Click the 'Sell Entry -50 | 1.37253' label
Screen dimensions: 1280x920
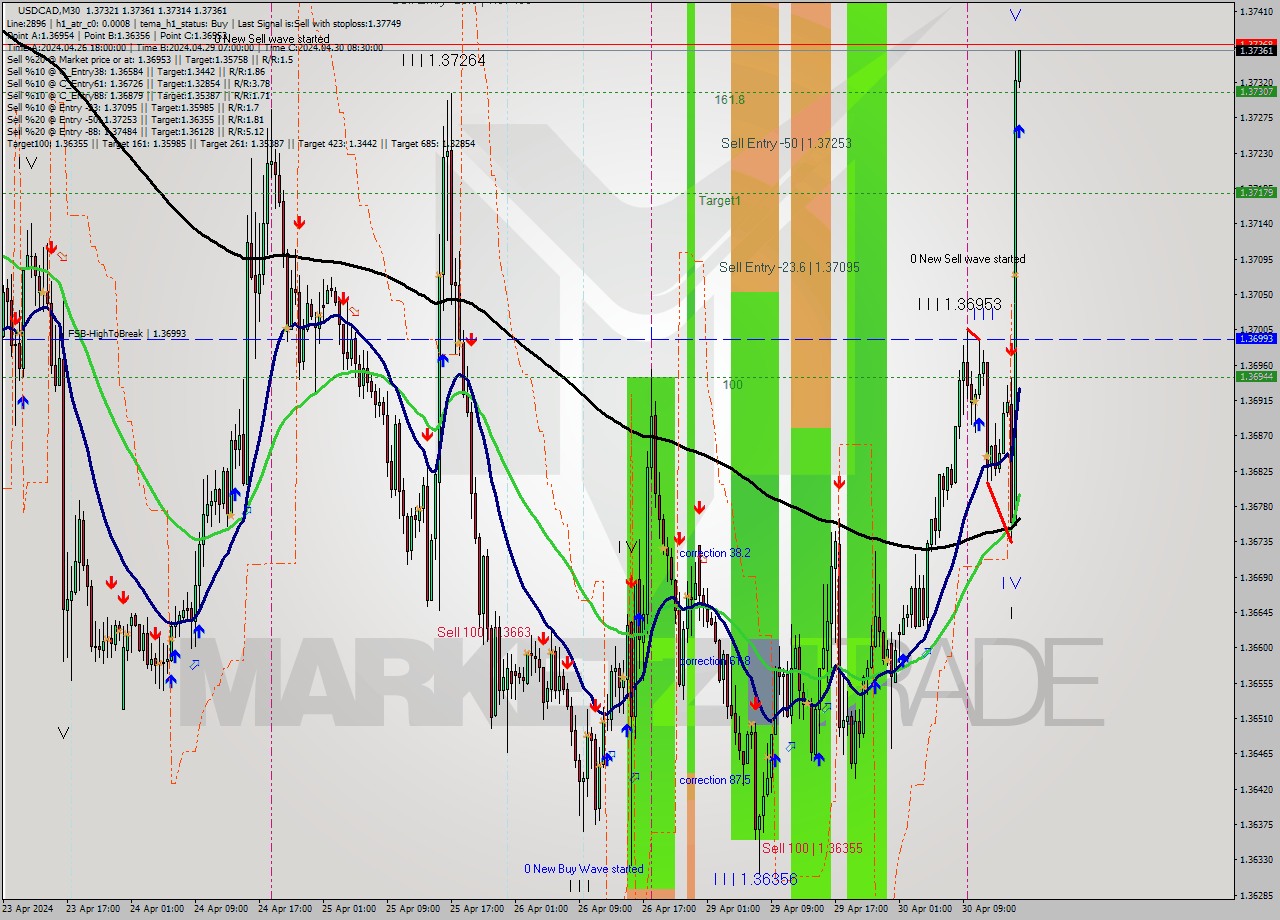click(786, 144)
